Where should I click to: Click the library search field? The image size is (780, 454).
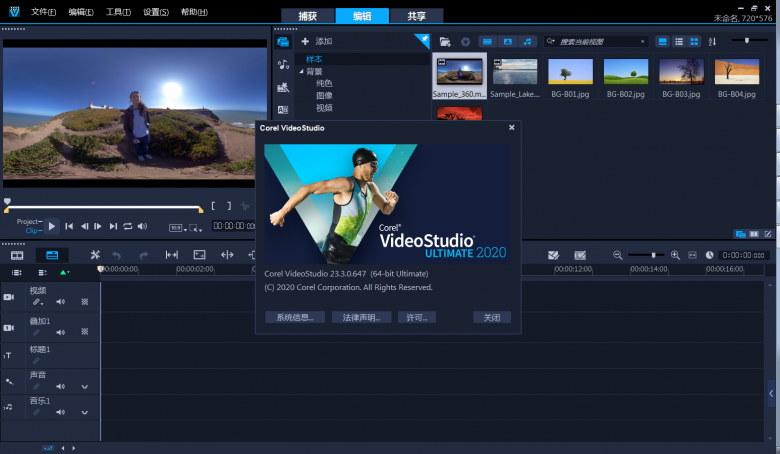click(x=598, y=42)
